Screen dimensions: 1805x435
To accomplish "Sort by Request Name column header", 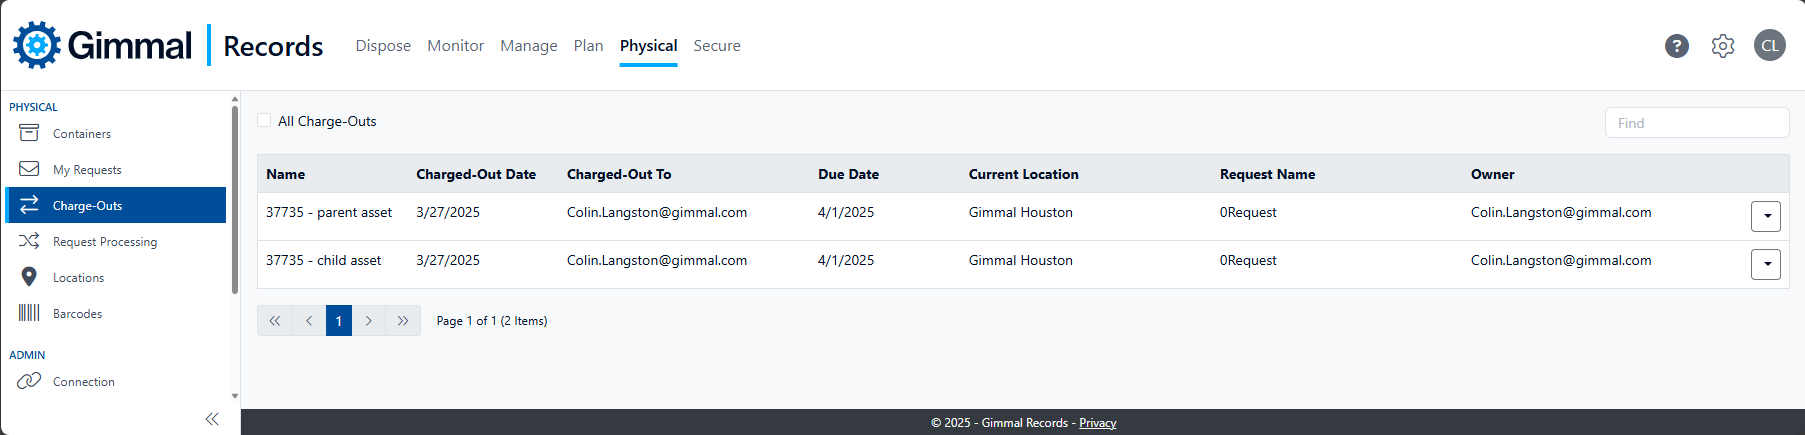I will (1267, 174).
